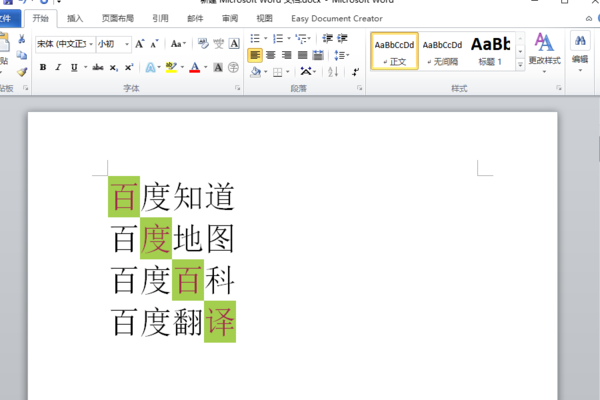Show or hide paragraph marks

point(355,72)
